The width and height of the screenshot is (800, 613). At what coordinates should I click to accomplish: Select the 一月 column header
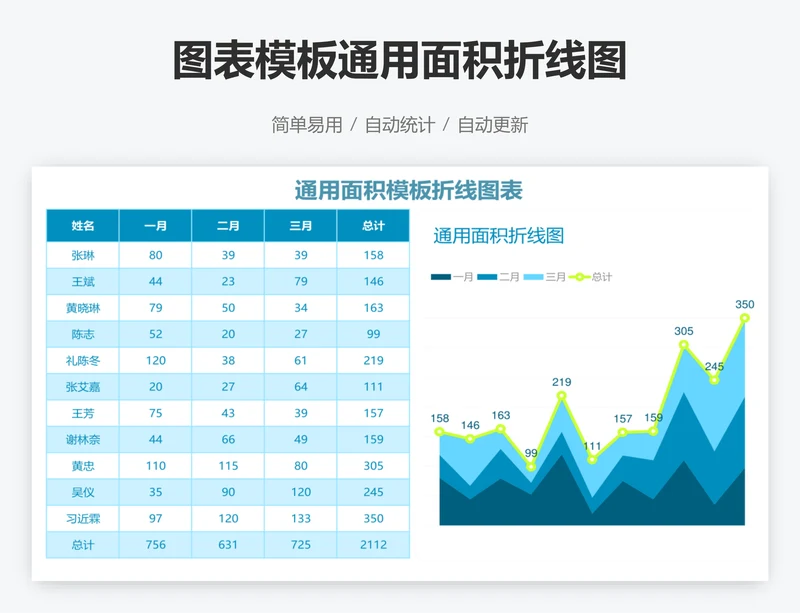[x=156, y=226]
